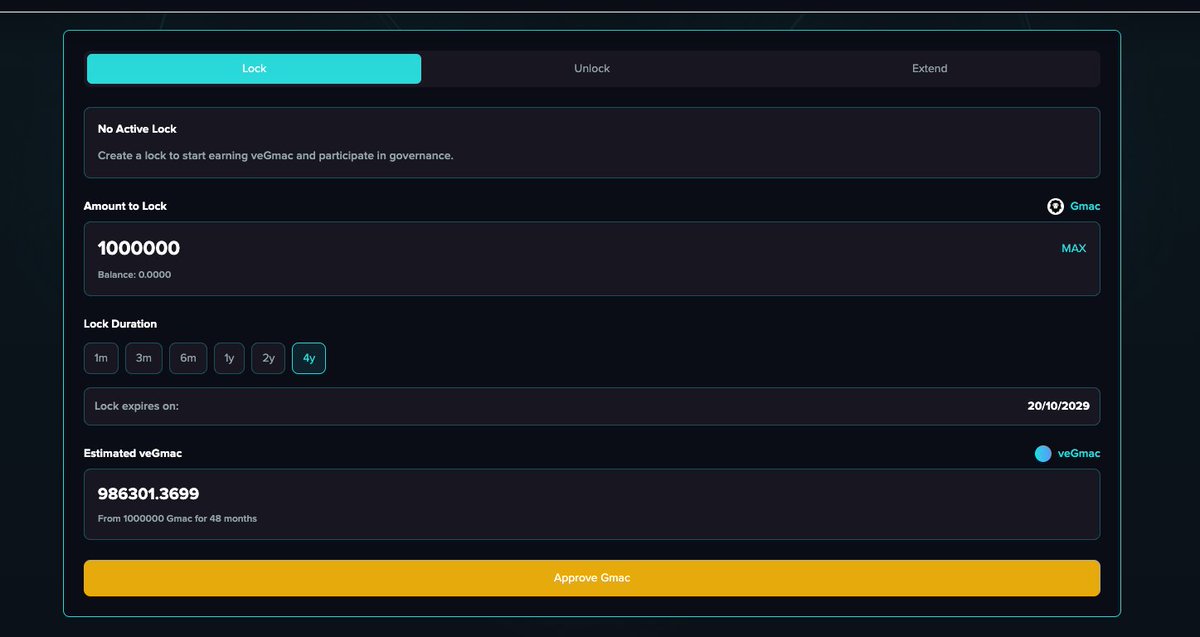Click the veGmac token label
This screenshot has height=637, width=1200.
click(1079, 454)
